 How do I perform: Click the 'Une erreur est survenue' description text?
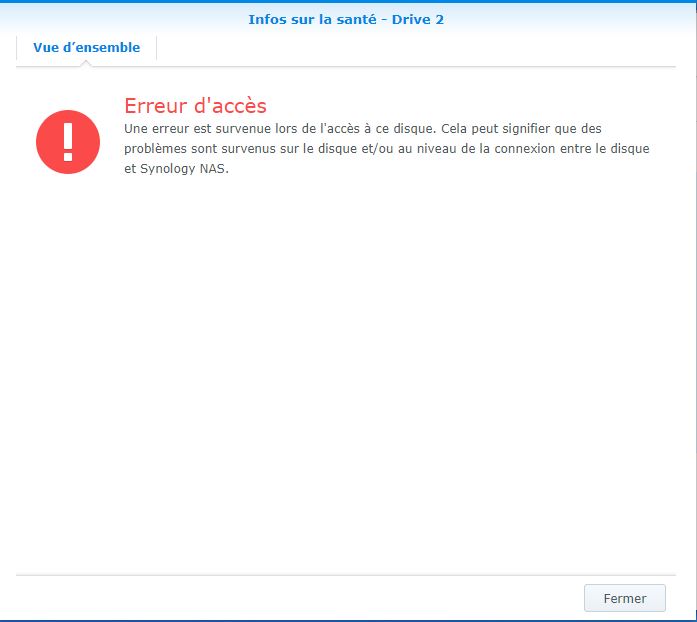(x=387, y=148)
